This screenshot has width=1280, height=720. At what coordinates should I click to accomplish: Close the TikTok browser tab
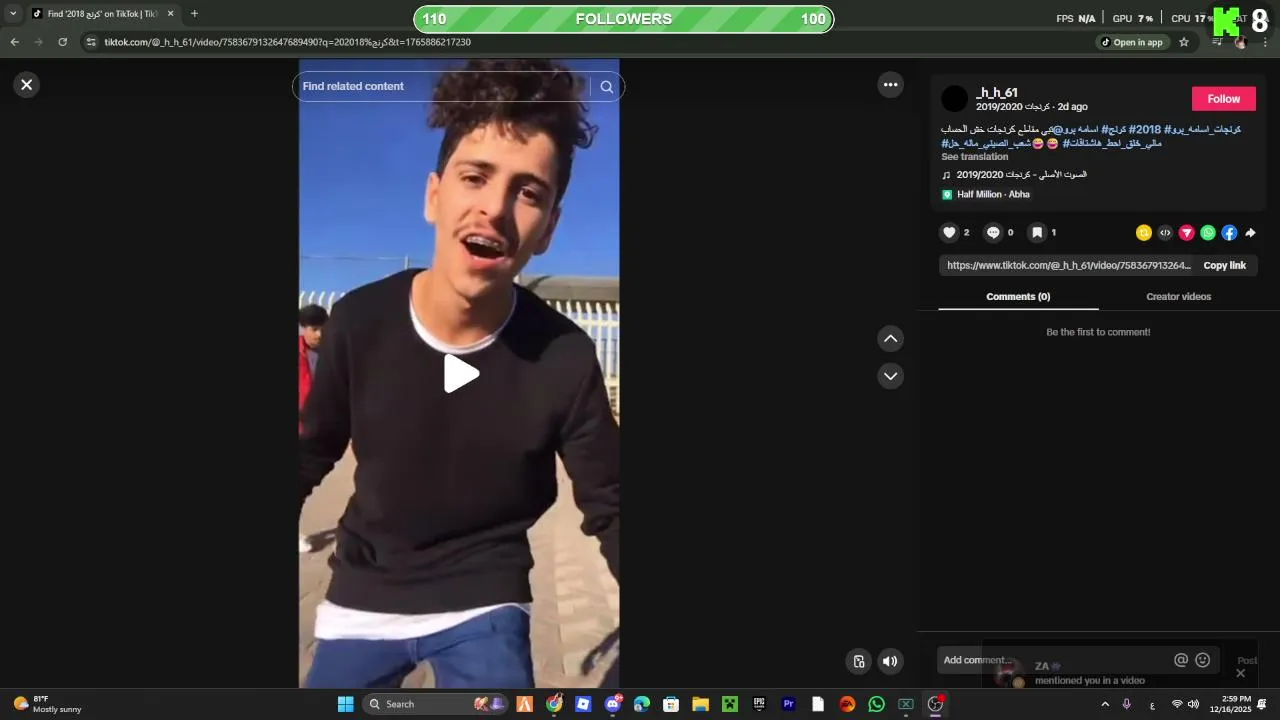tap(170, 14)
